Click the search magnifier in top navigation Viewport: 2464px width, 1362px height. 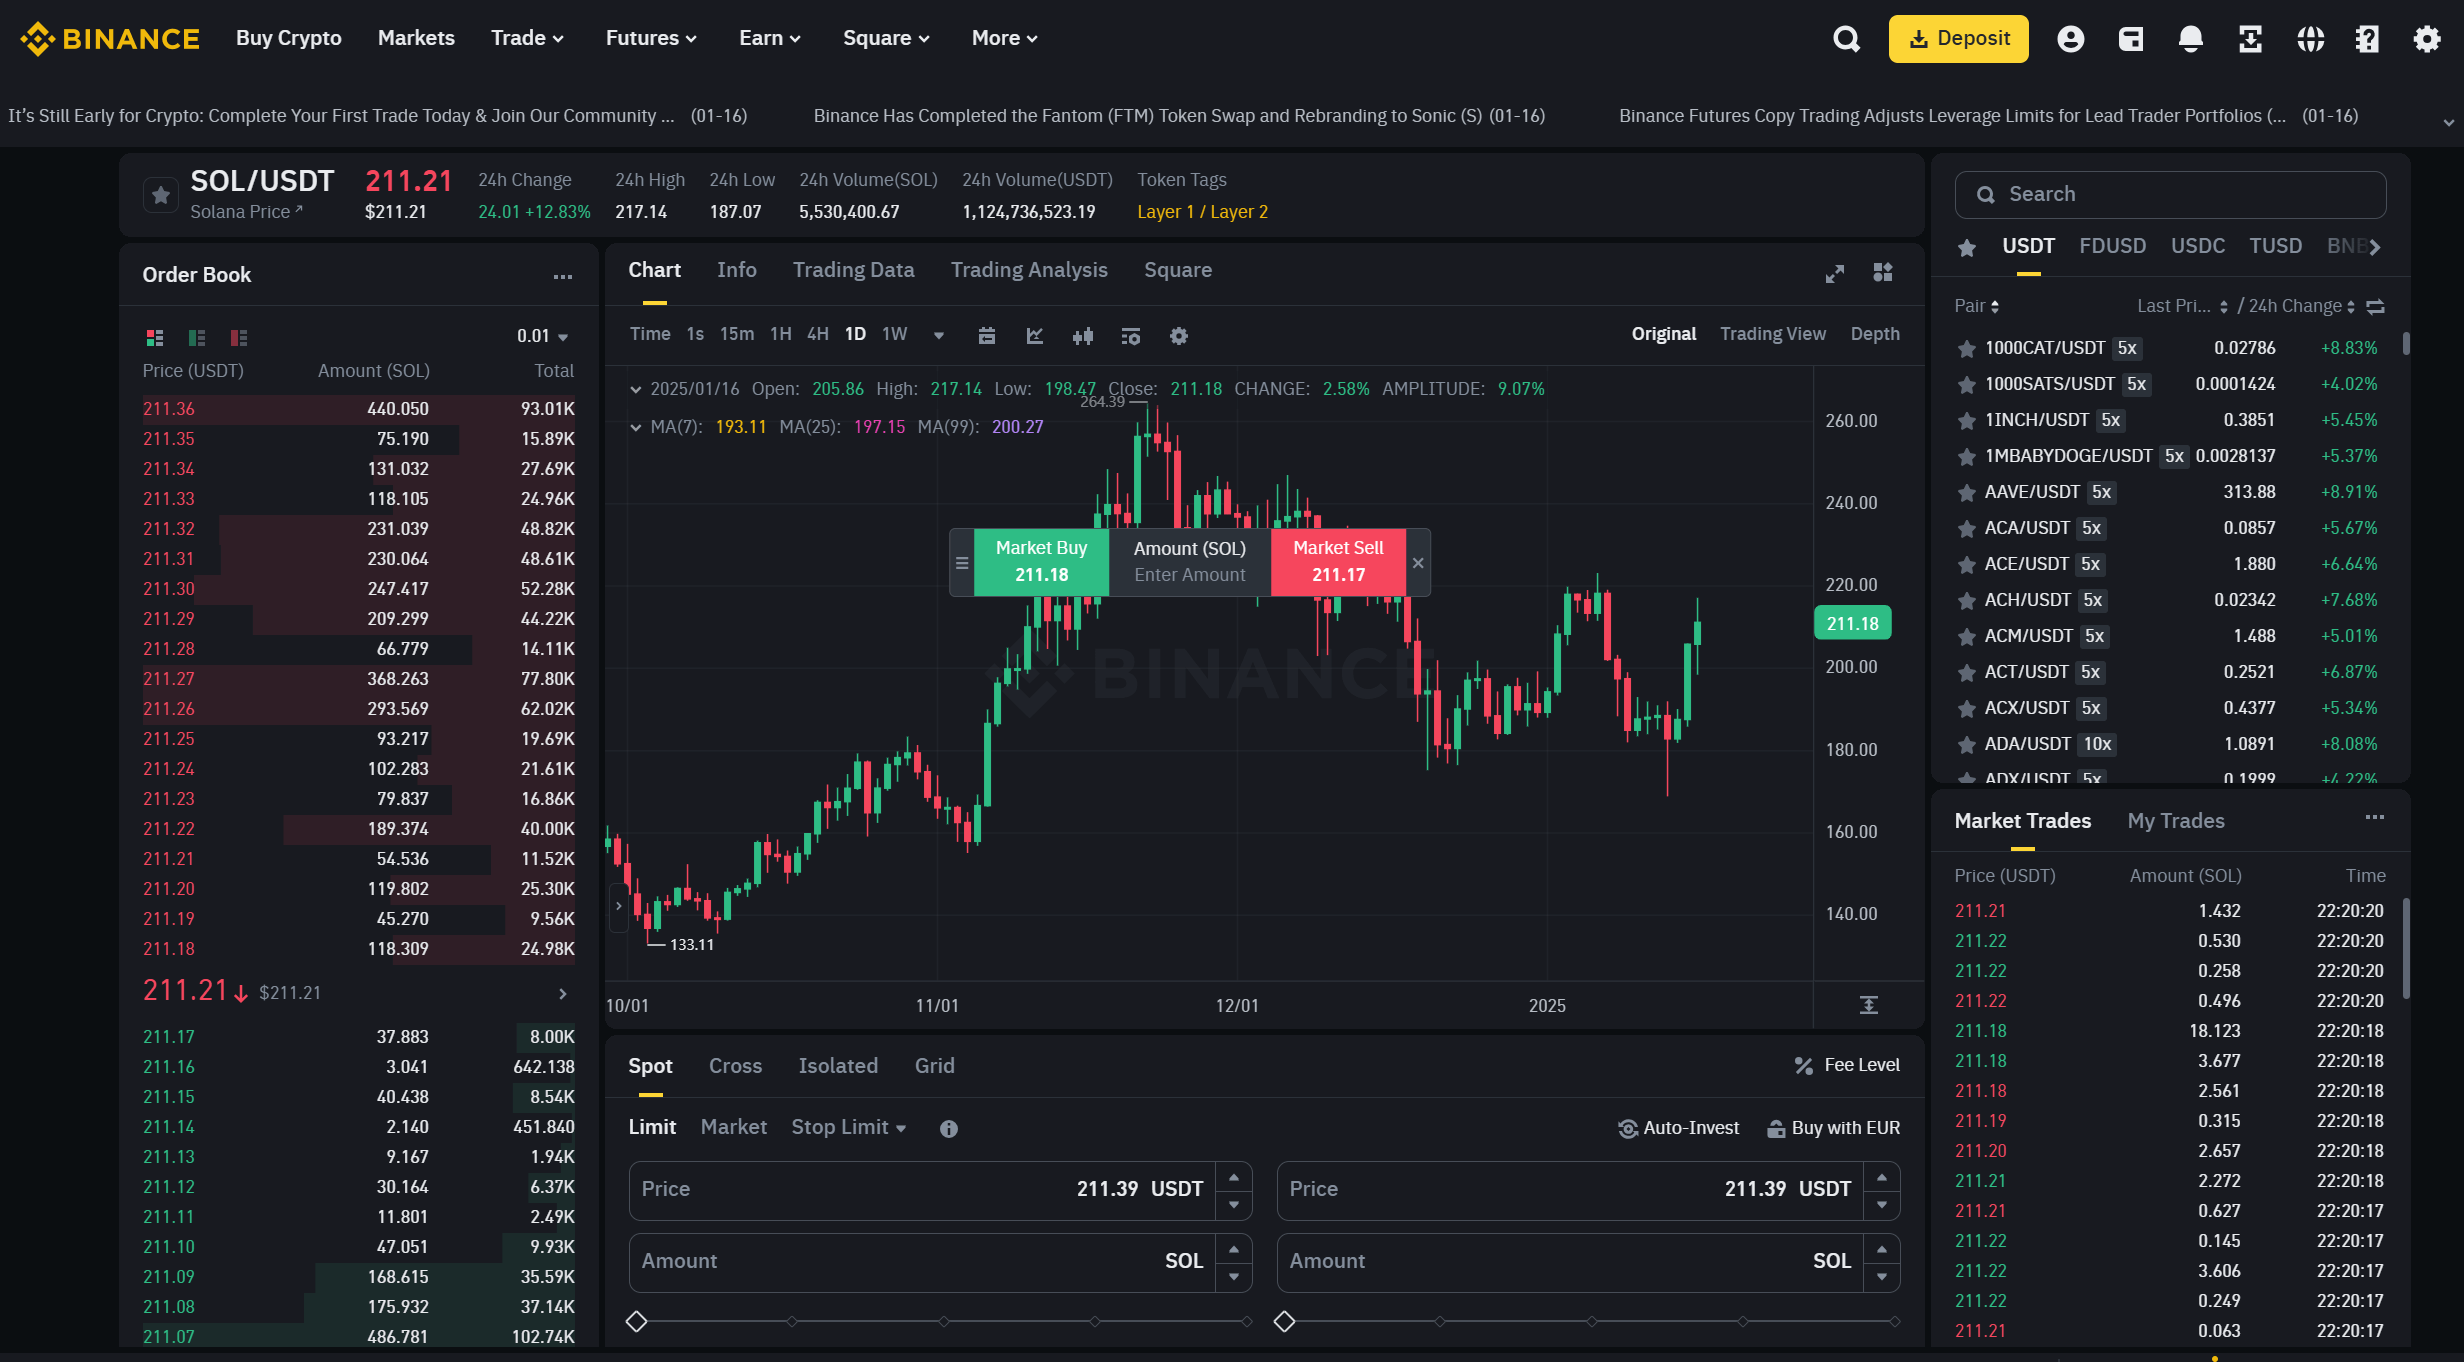[x=1846, y=39]
